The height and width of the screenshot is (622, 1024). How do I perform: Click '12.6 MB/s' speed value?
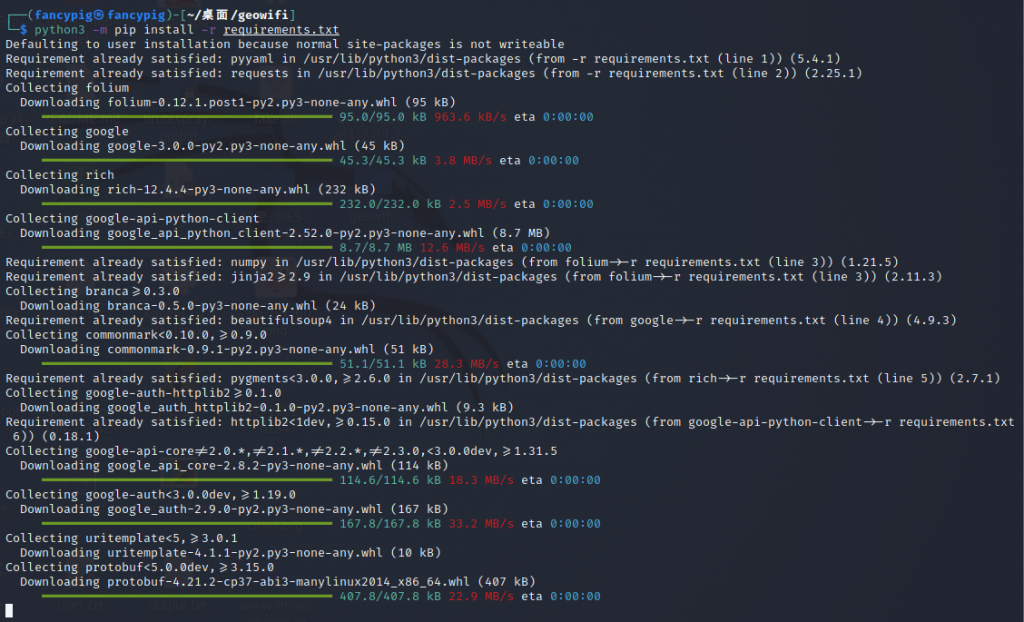tap(452, 248)
